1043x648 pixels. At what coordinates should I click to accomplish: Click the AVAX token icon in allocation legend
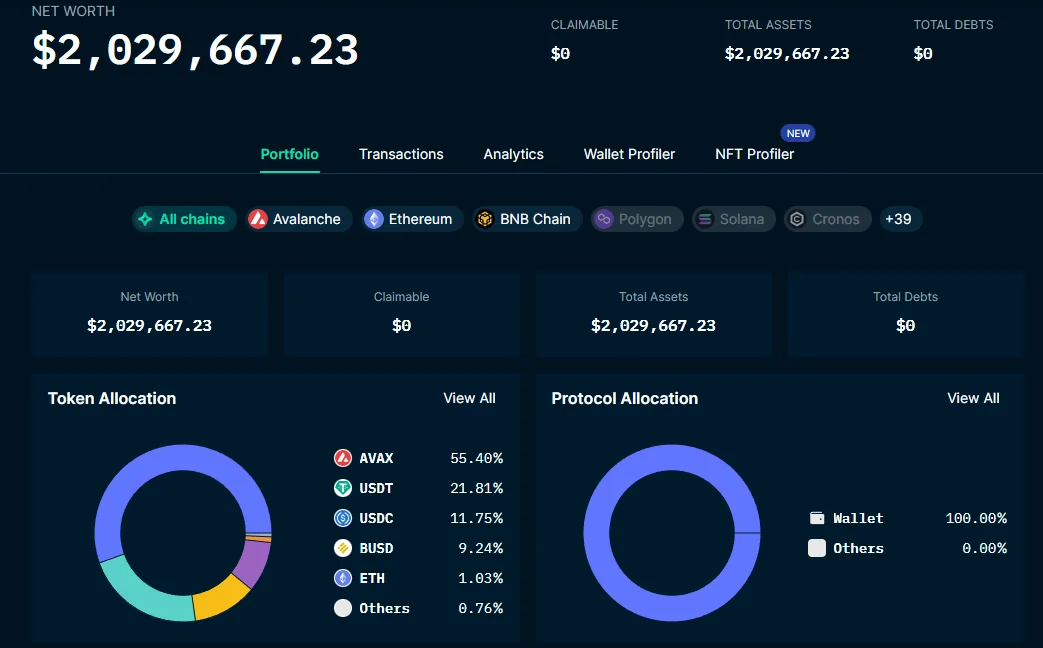pos(343,458)
